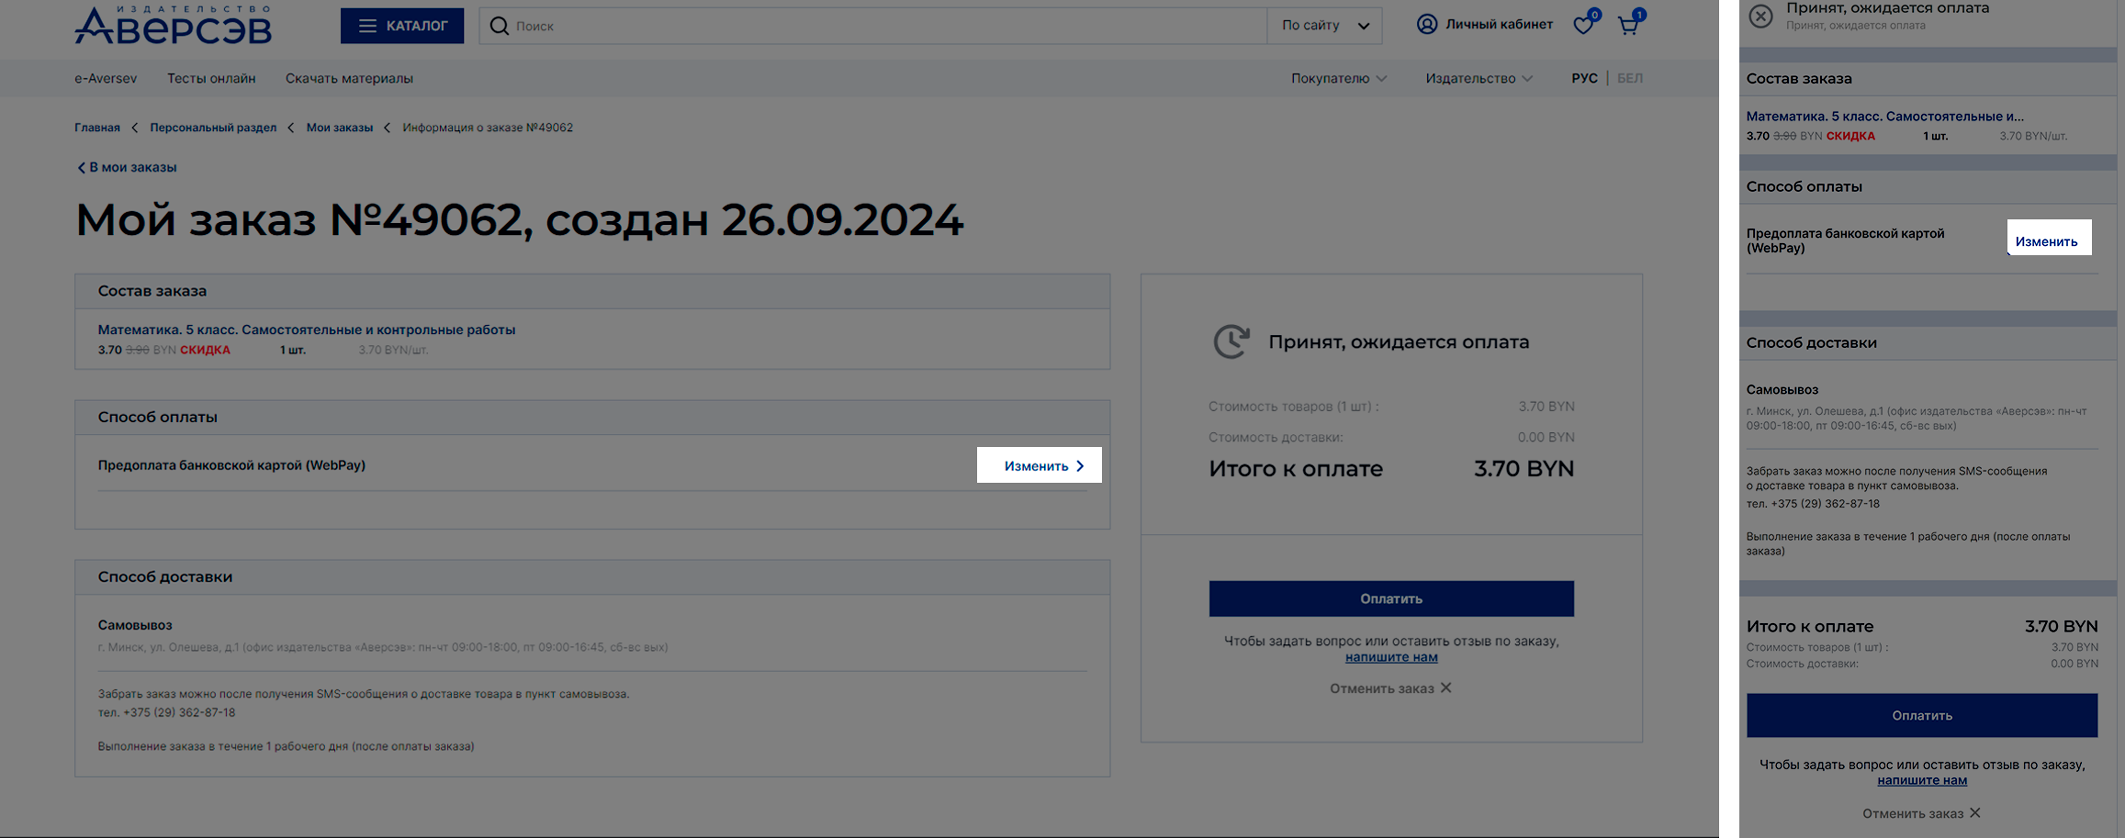The image size is (2125, 838).
Task: Switch language to БЕЛ
Action: coord(1629,78)
